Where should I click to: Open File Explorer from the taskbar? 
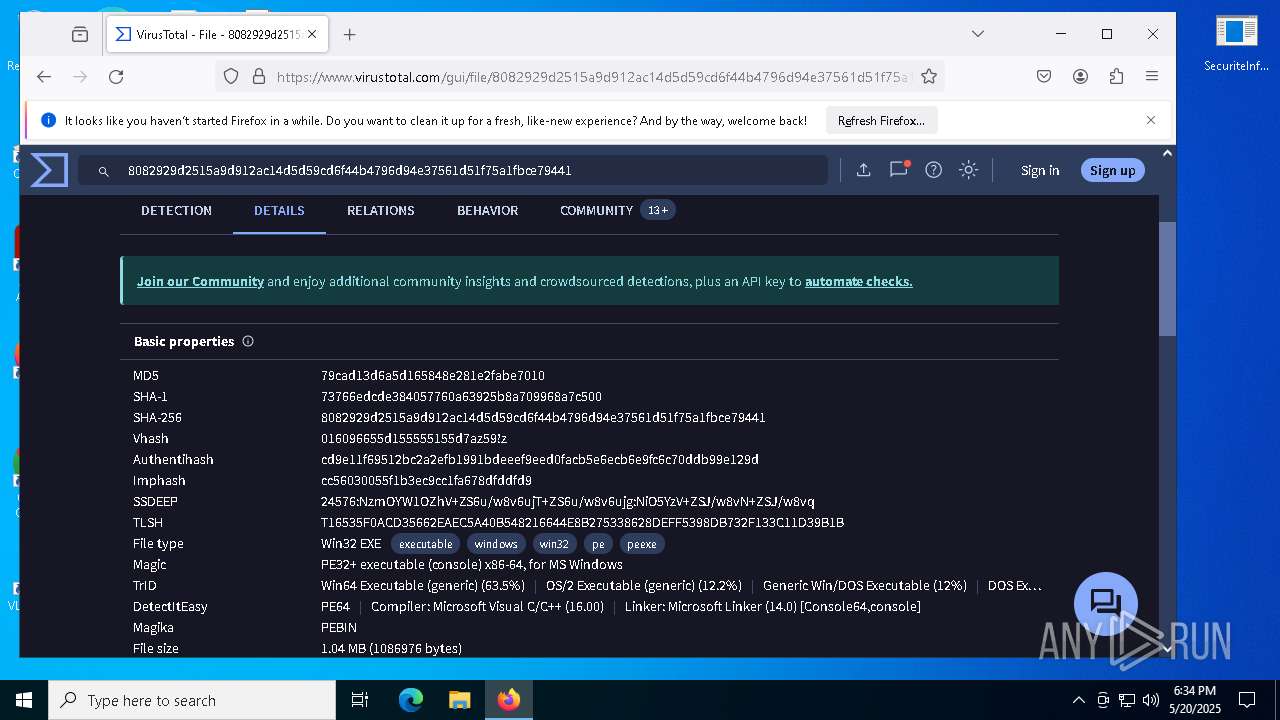pyautogui.click(x=459, y=700)
